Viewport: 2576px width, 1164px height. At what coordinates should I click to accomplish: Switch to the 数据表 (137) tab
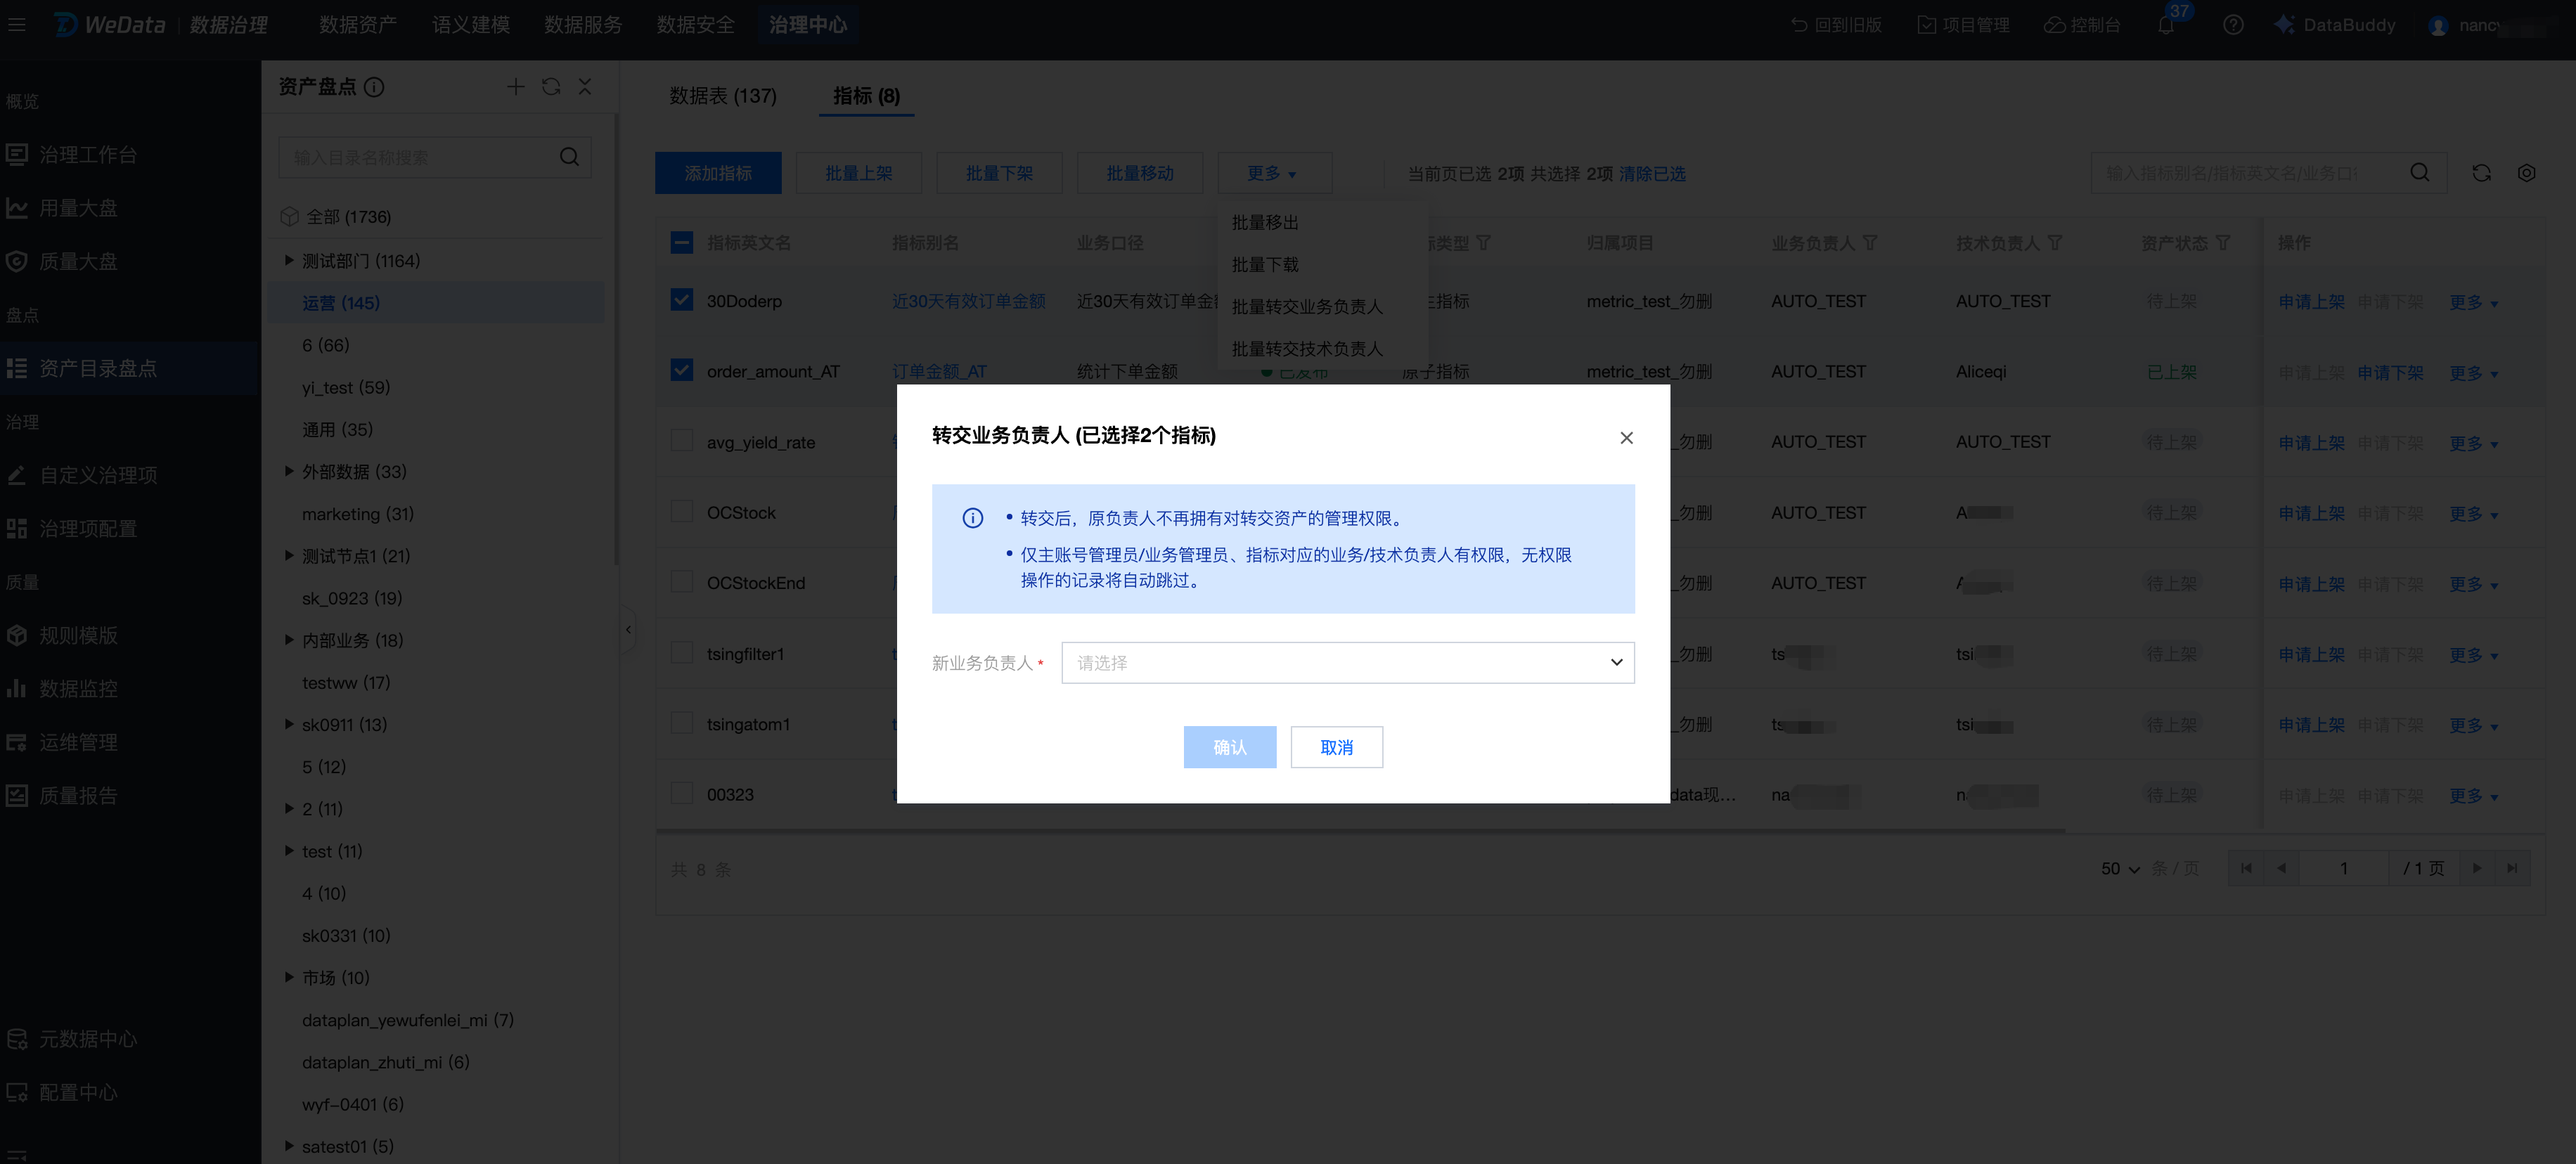tap(722, 96)
